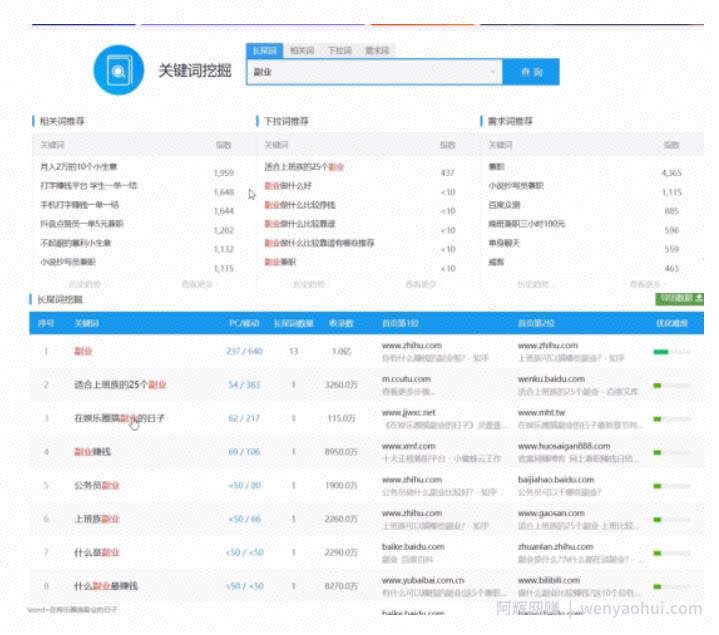Click the 54 / 363 index value
This screenshot has width=719, height=635.
point(244,385)
